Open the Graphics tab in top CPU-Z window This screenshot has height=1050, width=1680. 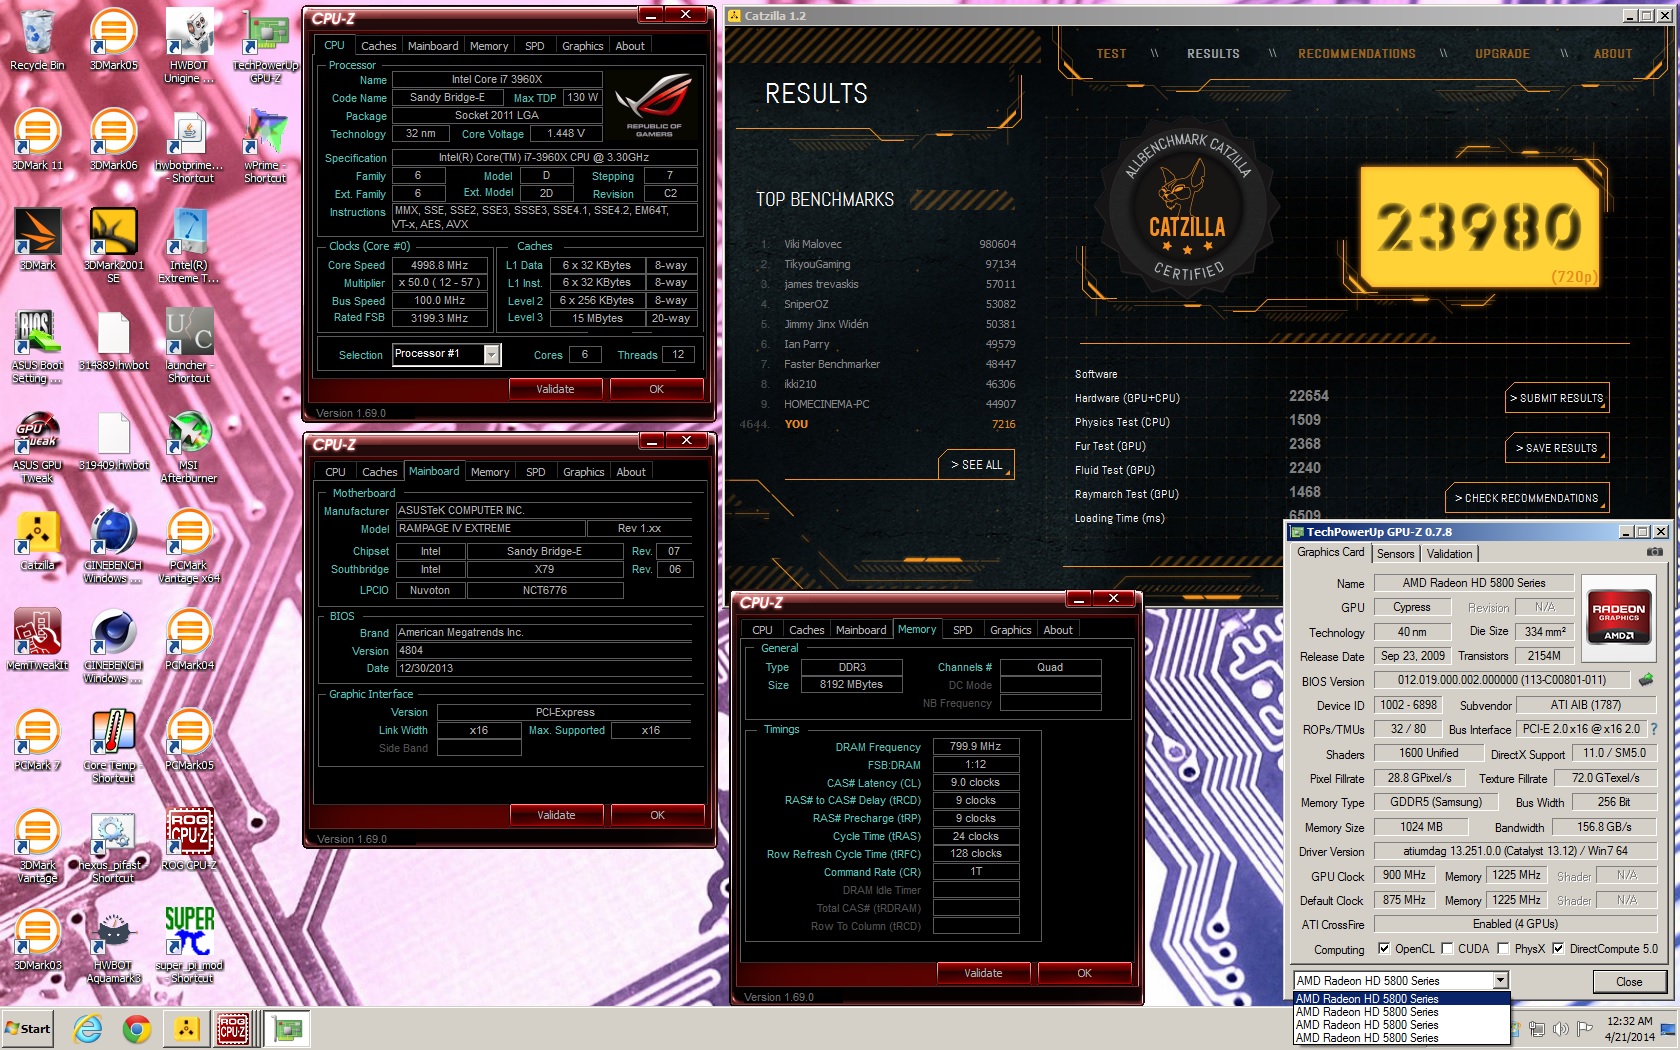click(582, 46)
